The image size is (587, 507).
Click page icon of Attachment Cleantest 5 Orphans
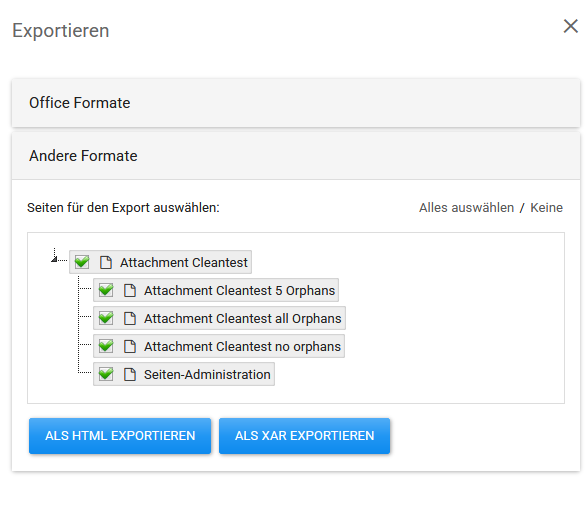pos(130,291)
